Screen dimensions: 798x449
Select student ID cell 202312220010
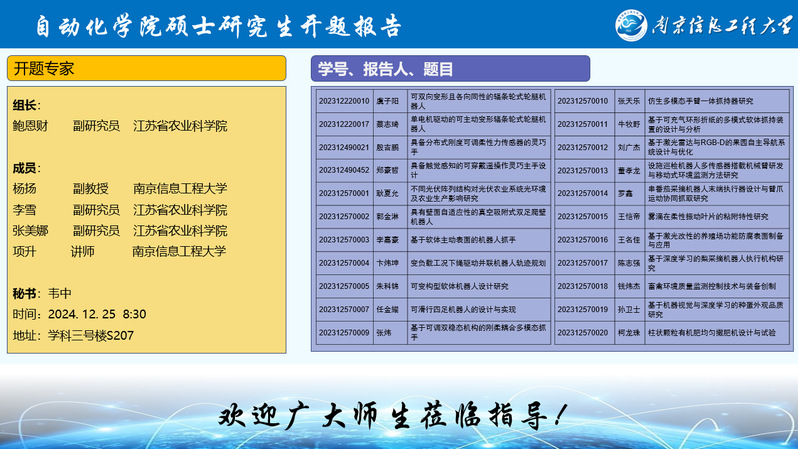(x=343, y=101)
